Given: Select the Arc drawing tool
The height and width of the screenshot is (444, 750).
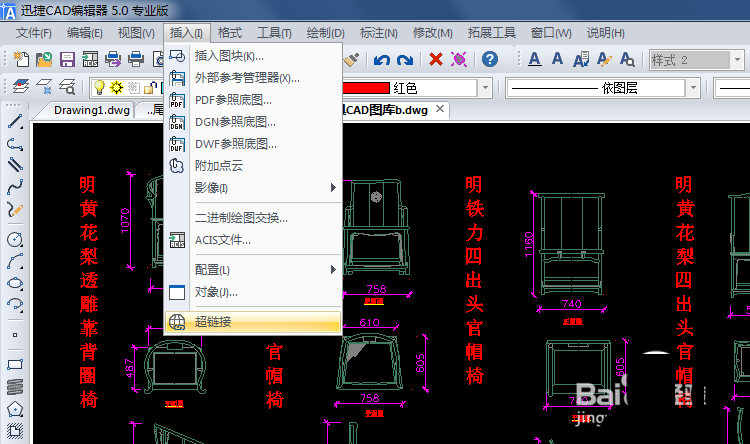Looking at the screenshot, I should 15,261.
